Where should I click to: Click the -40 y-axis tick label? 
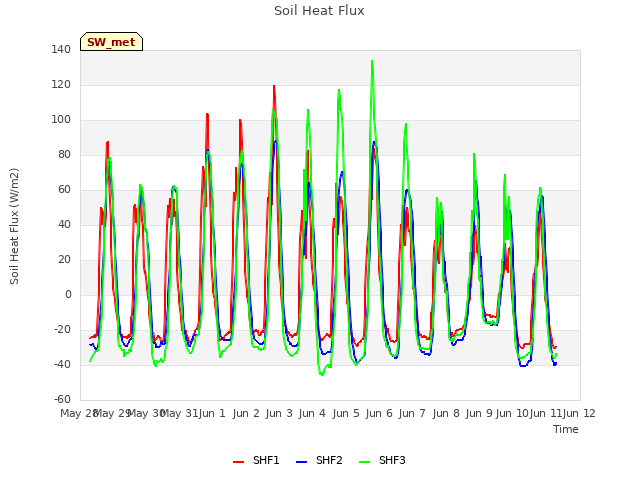click(62, 364)
